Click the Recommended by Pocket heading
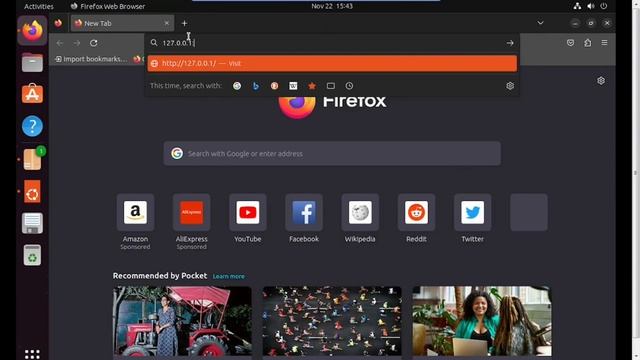Image resolution: width=640 pixels, height=360 pixels. click(160, 276)
